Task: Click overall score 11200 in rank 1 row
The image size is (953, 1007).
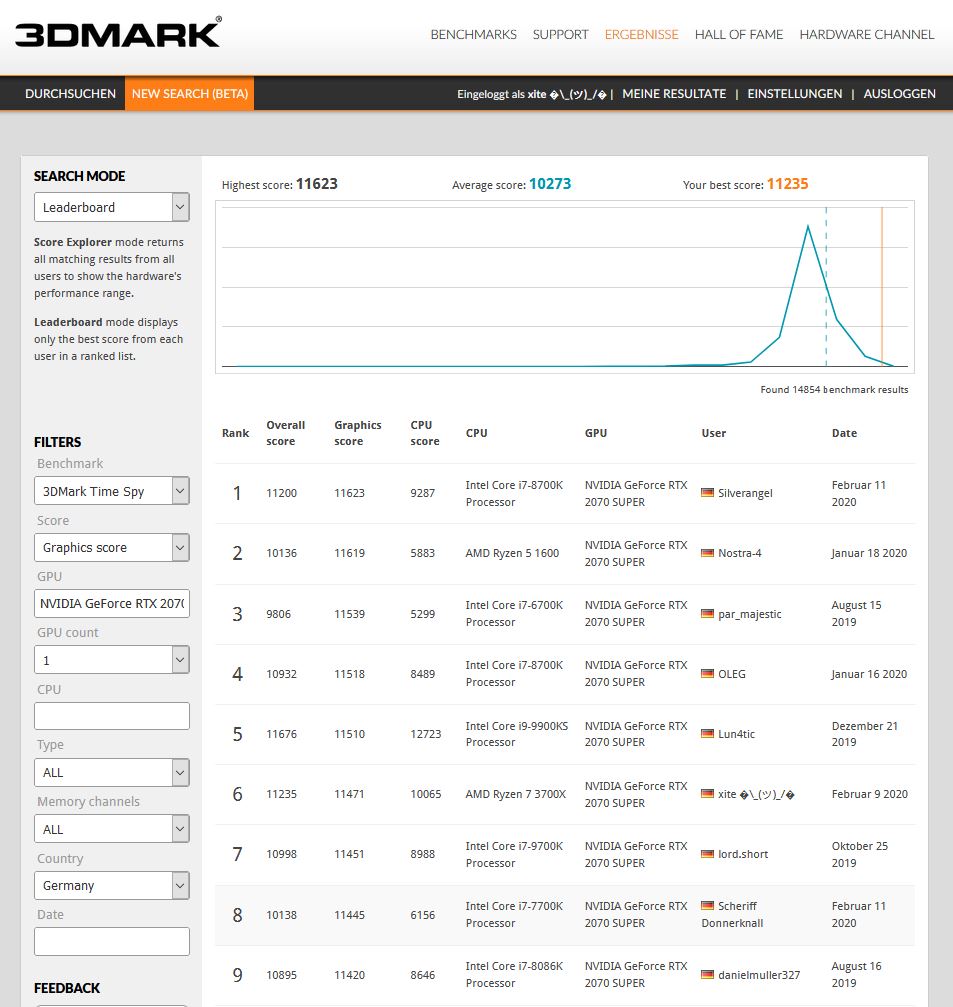Action: [x=281, y=493]
